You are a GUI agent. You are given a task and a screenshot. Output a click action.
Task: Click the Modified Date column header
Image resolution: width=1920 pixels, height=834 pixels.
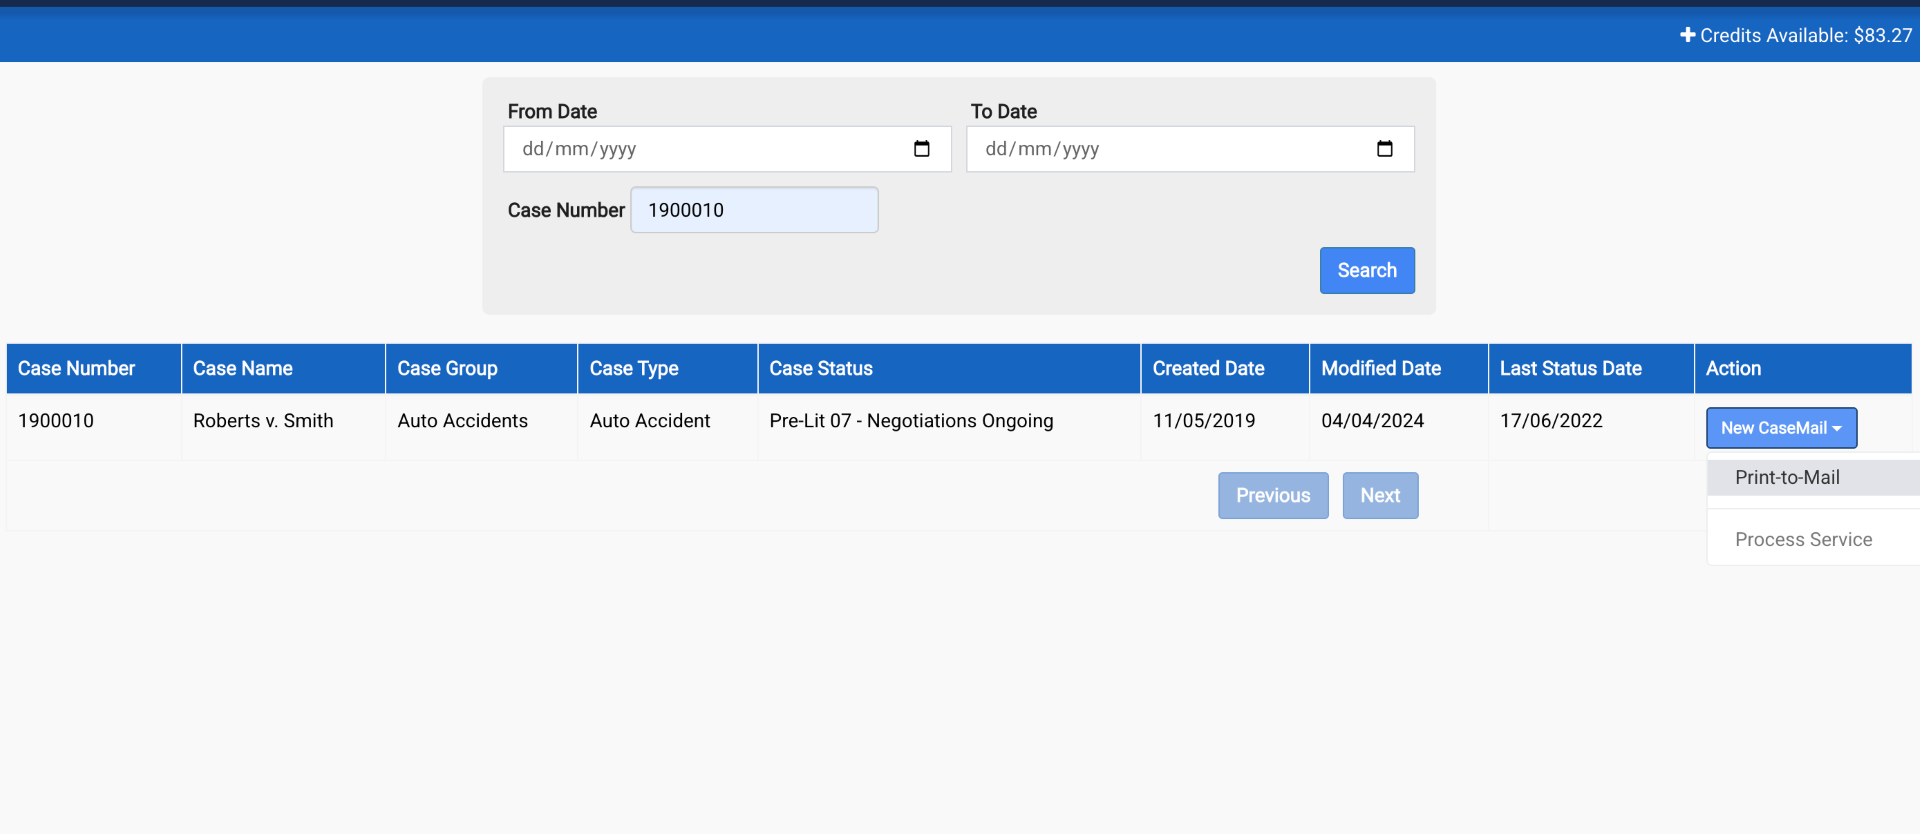click(x=1380, y=369)
